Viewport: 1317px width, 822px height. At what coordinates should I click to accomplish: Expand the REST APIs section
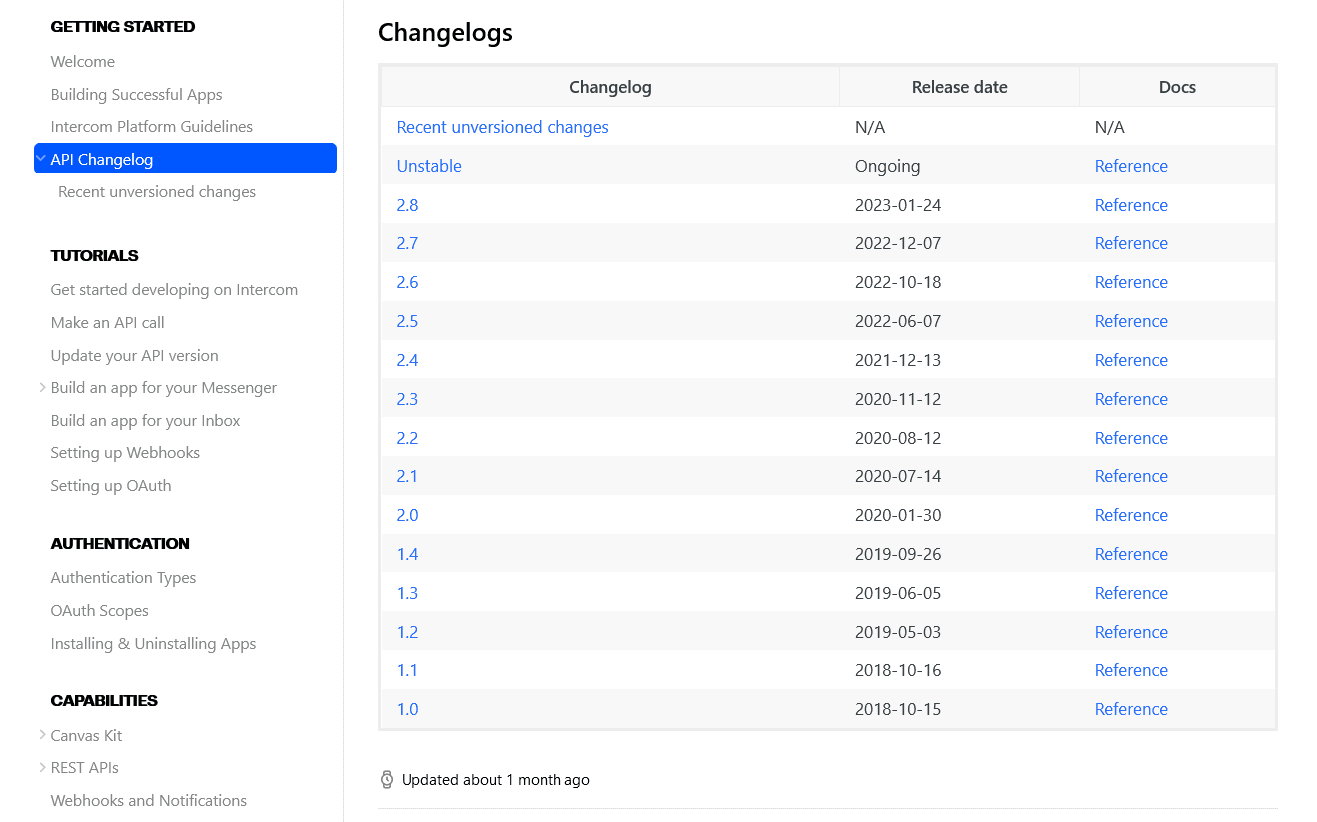[x=42, y=768]
